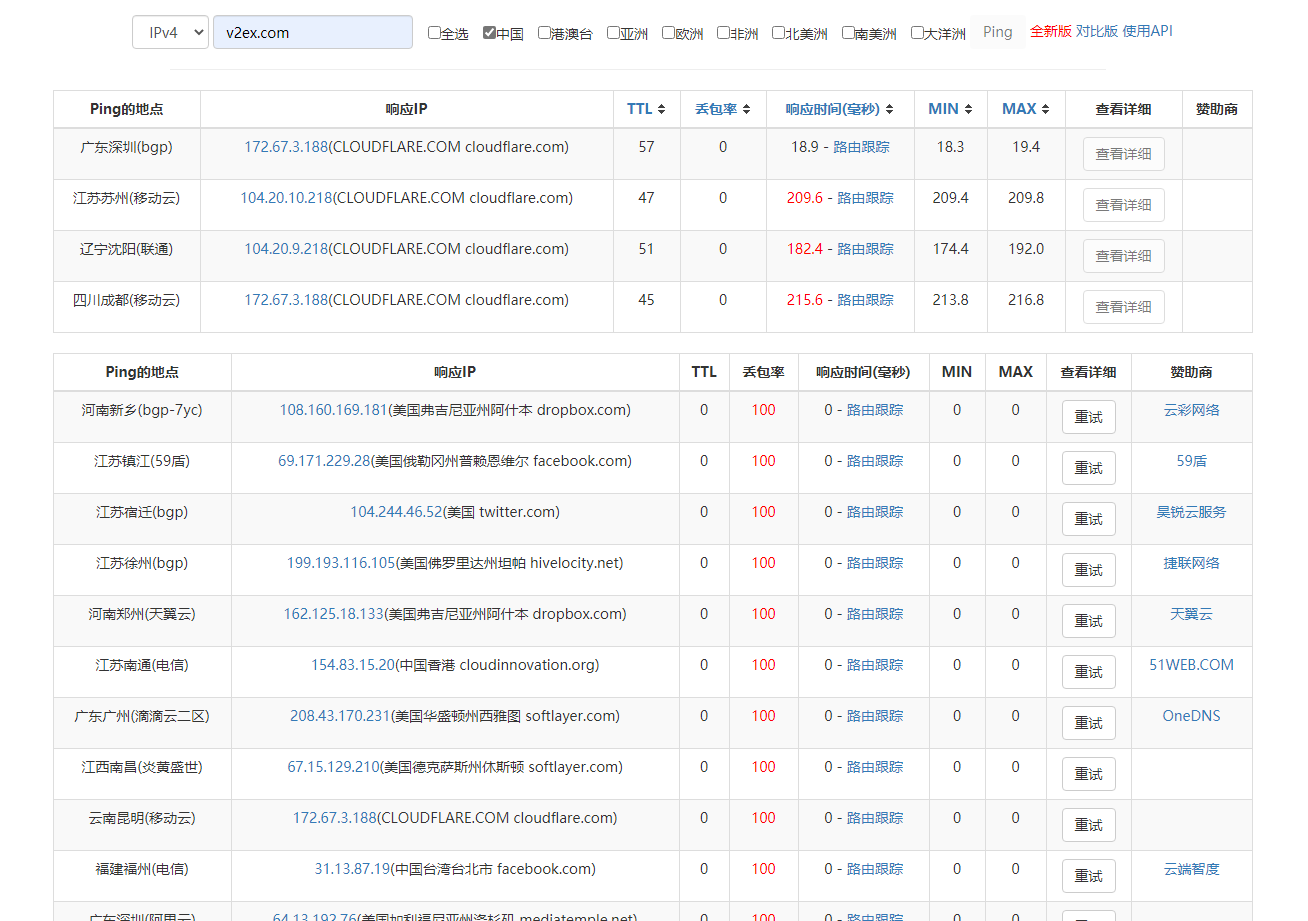Tick the 北美洲 checkbox
Screen dimensions: 1308x921
click(x=778, y=33)
